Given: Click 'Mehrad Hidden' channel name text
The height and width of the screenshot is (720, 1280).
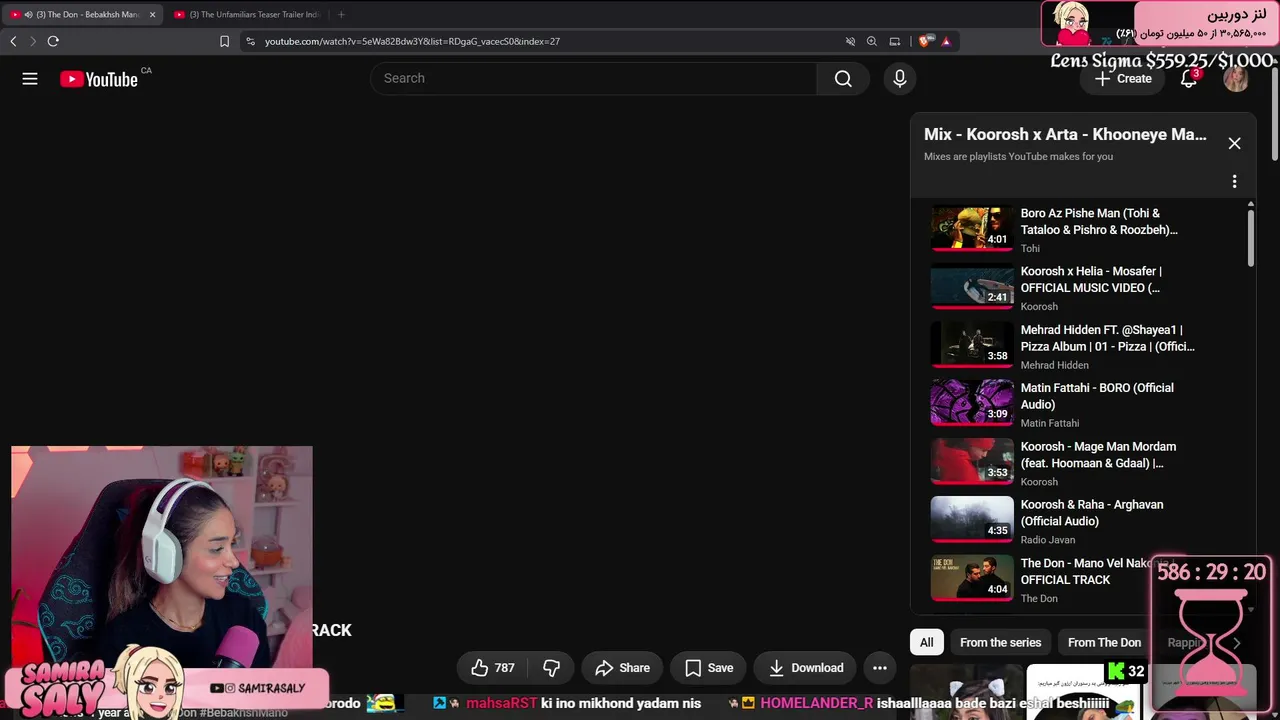Looking at the screenshot, I should [1054, 365].
